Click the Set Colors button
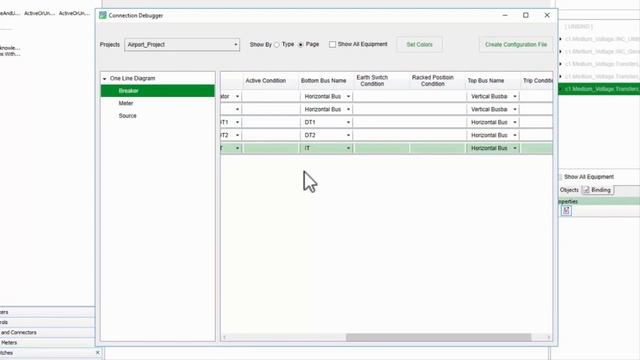Screen dimensions: 640x360 [420, 44]
